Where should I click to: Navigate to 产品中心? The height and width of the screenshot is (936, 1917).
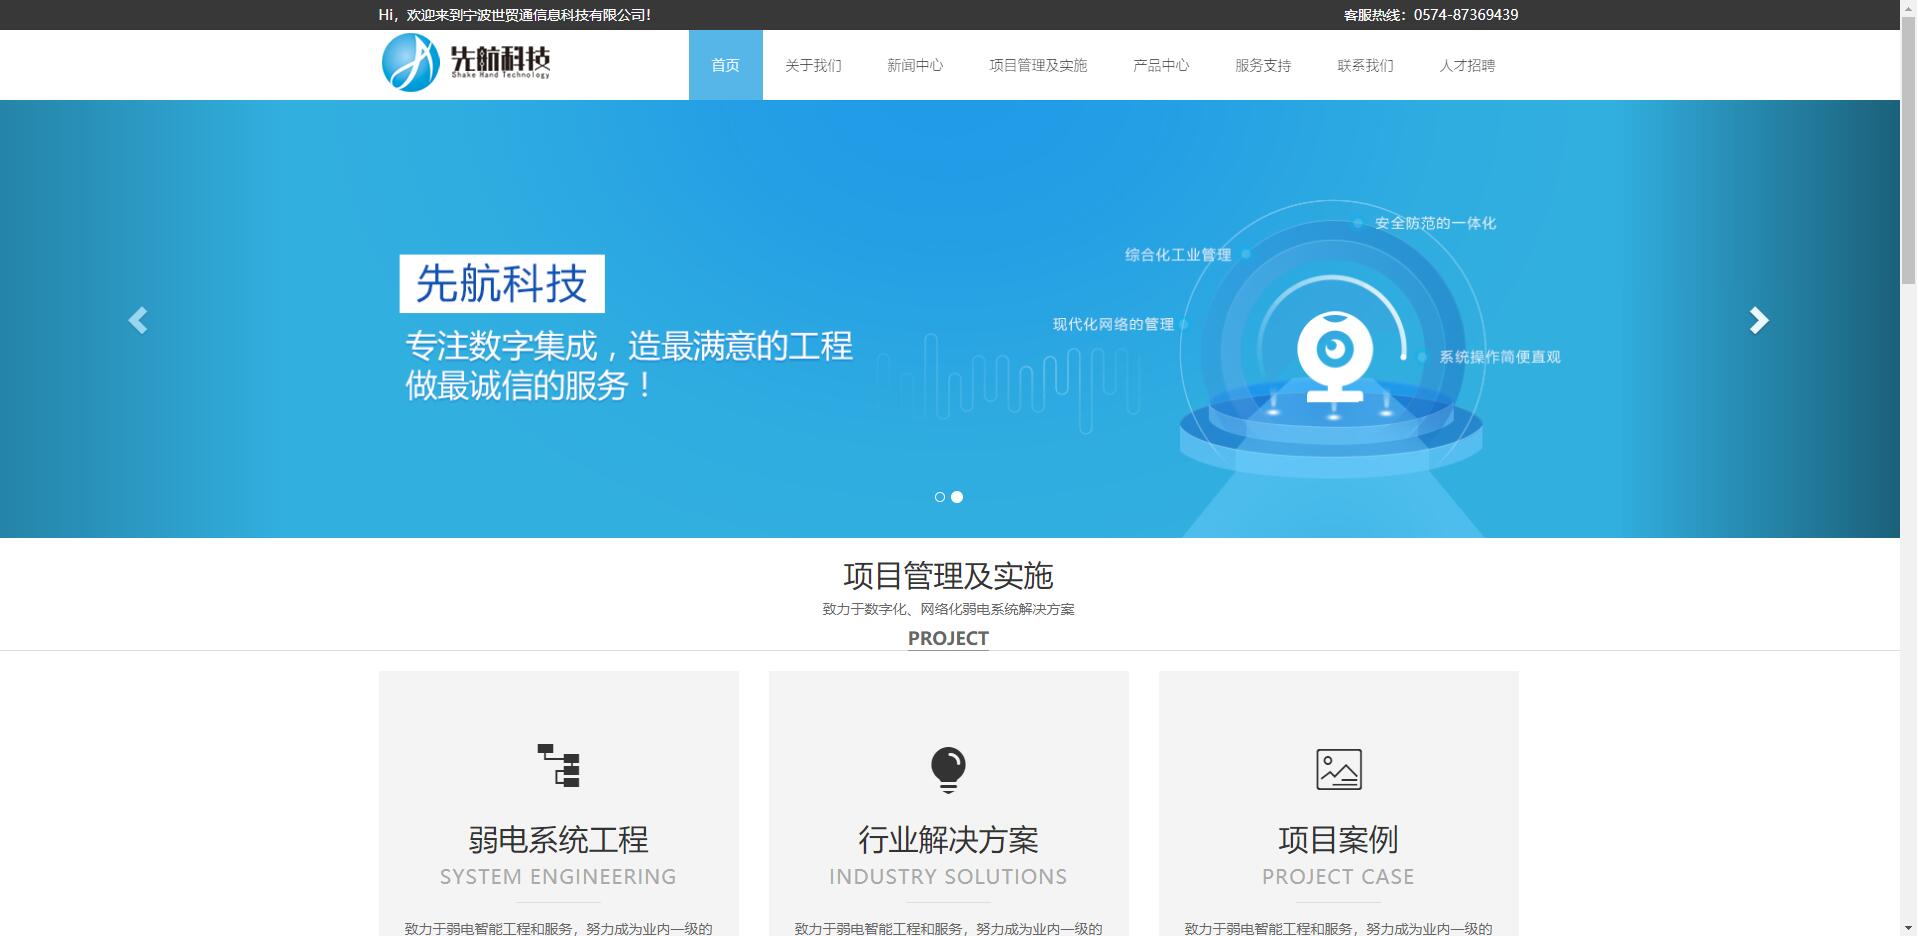[1161, 65]
